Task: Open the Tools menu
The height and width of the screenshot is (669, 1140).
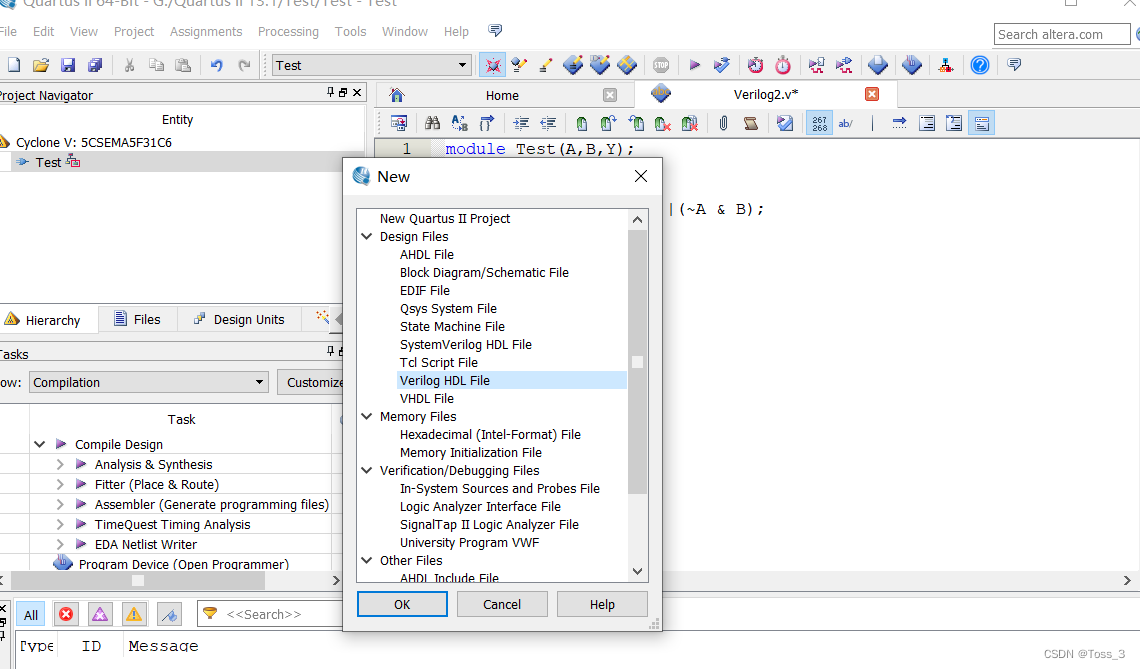Action: coord(350,31)
